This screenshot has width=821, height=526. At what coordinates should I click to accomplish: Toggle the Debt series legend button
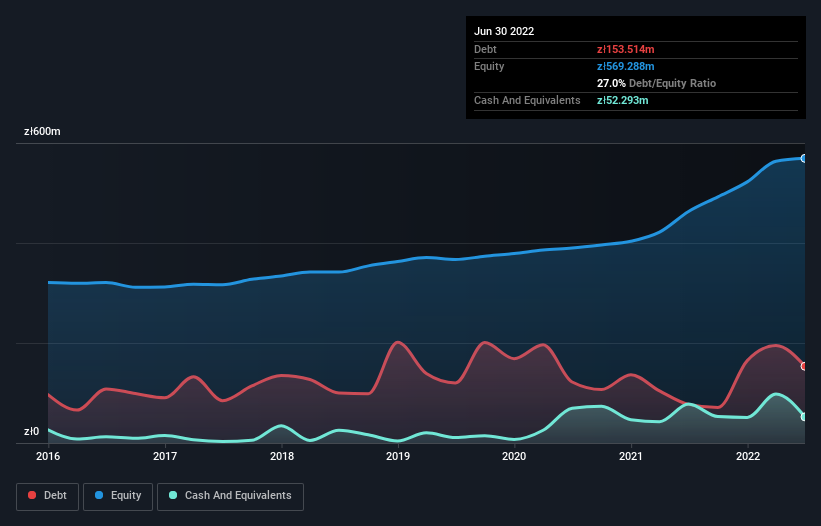coord(48,496)
